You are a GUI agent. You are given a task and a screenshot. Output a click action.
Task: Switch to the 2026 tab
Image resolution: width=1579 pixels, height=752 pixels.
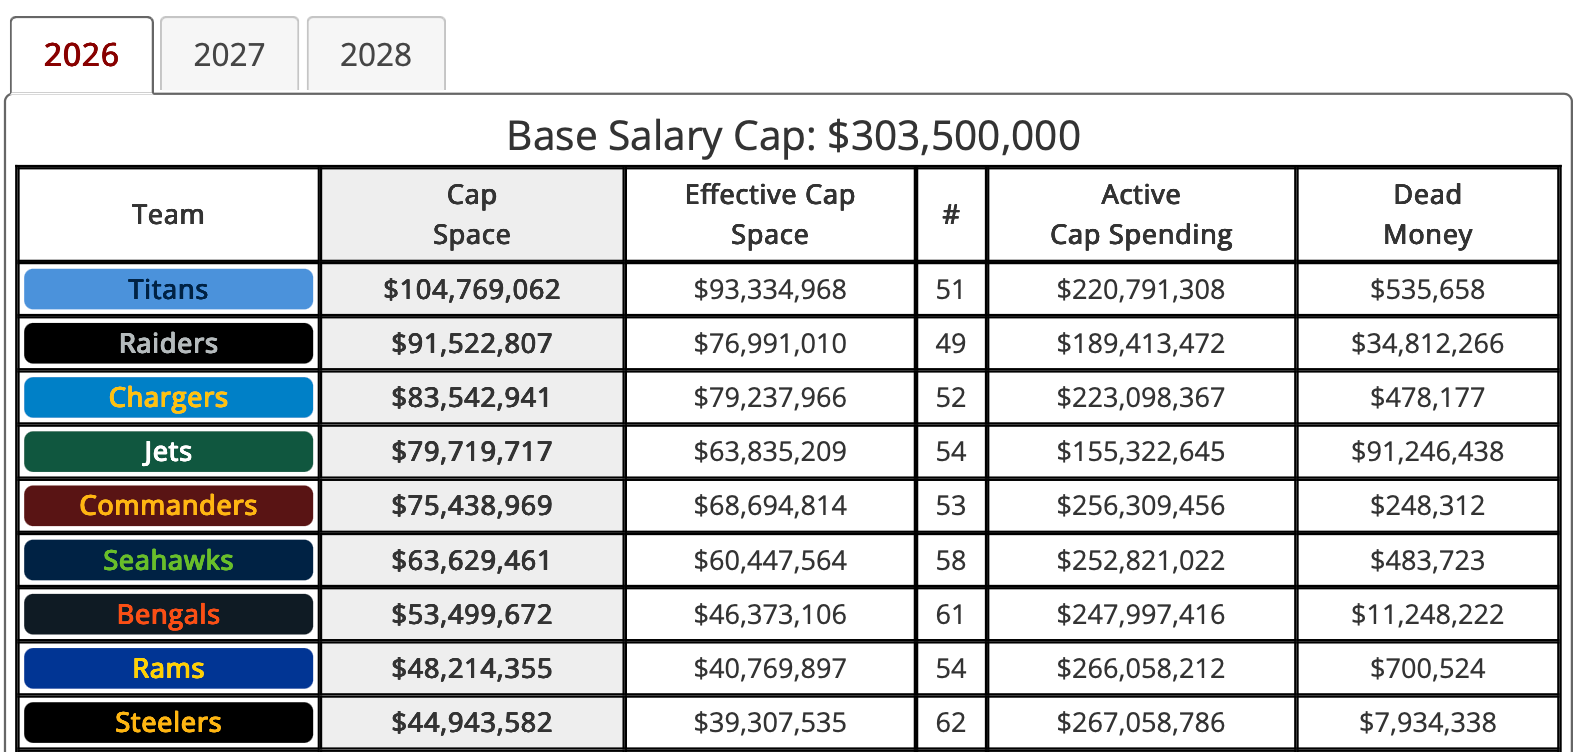tap(81, 55)
